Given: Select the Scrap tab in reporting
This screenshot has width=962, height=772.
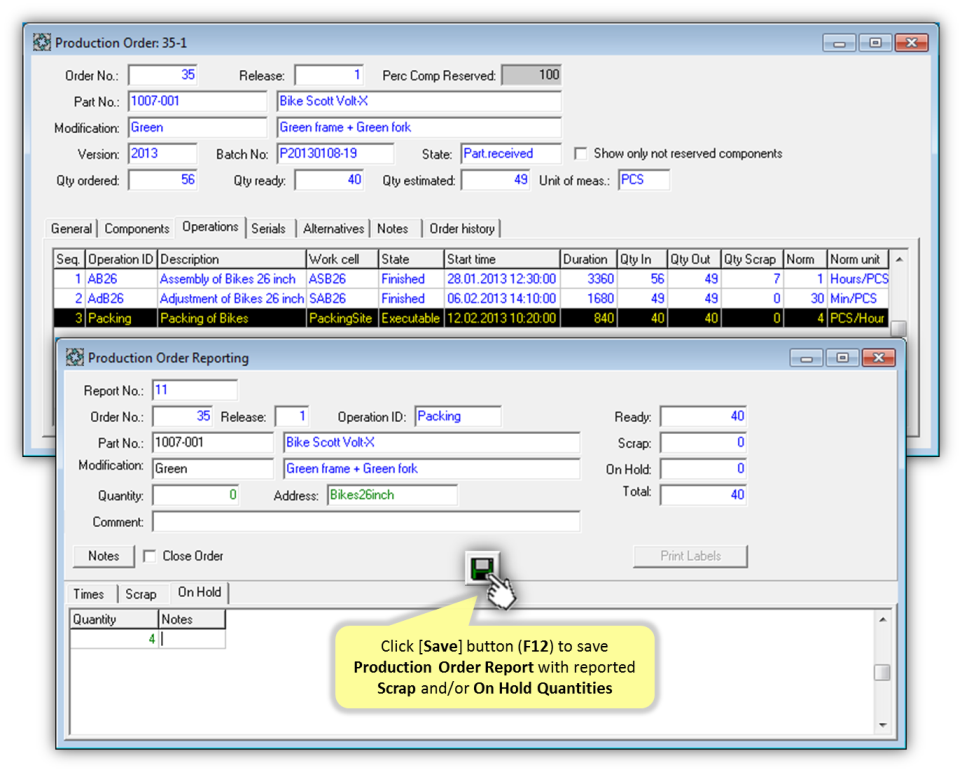Looking at the screenshot, I should 140,594.
